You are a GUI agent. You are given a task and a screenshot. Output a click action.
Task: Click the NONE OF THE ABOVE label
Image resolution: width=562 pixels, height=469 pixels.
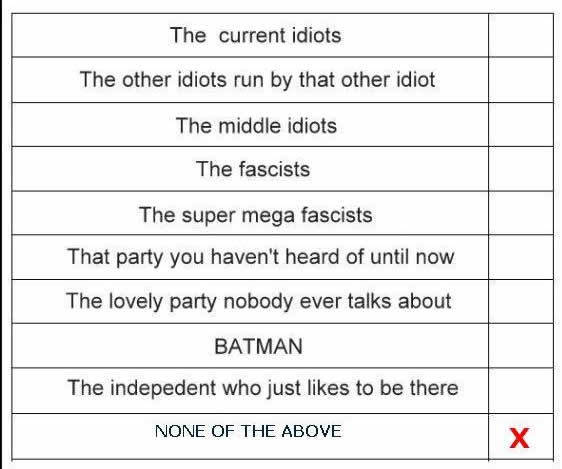(248, 431)
